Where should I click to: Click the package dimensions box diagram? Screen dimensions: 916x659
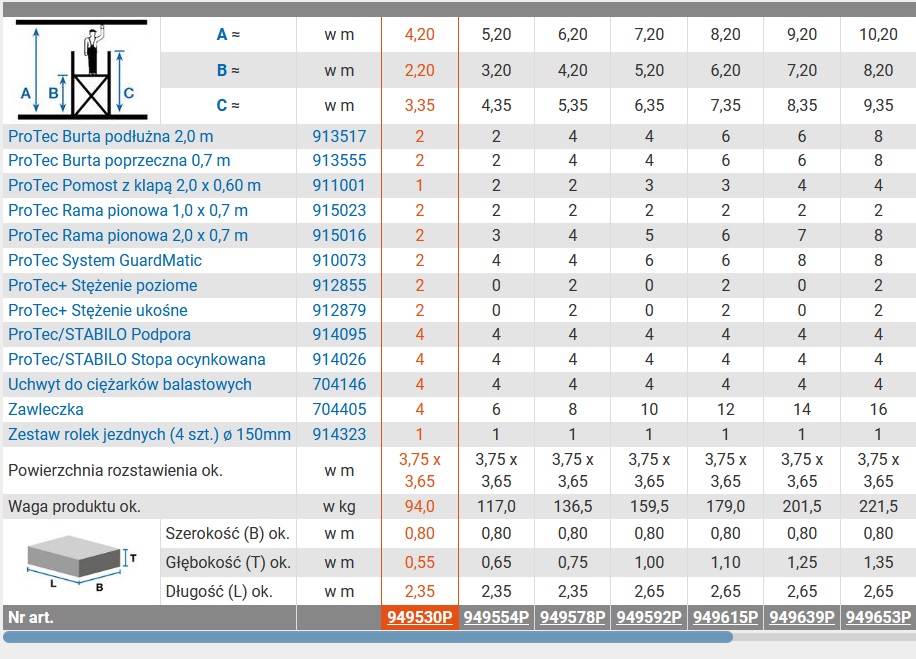(x=82, y=562)
